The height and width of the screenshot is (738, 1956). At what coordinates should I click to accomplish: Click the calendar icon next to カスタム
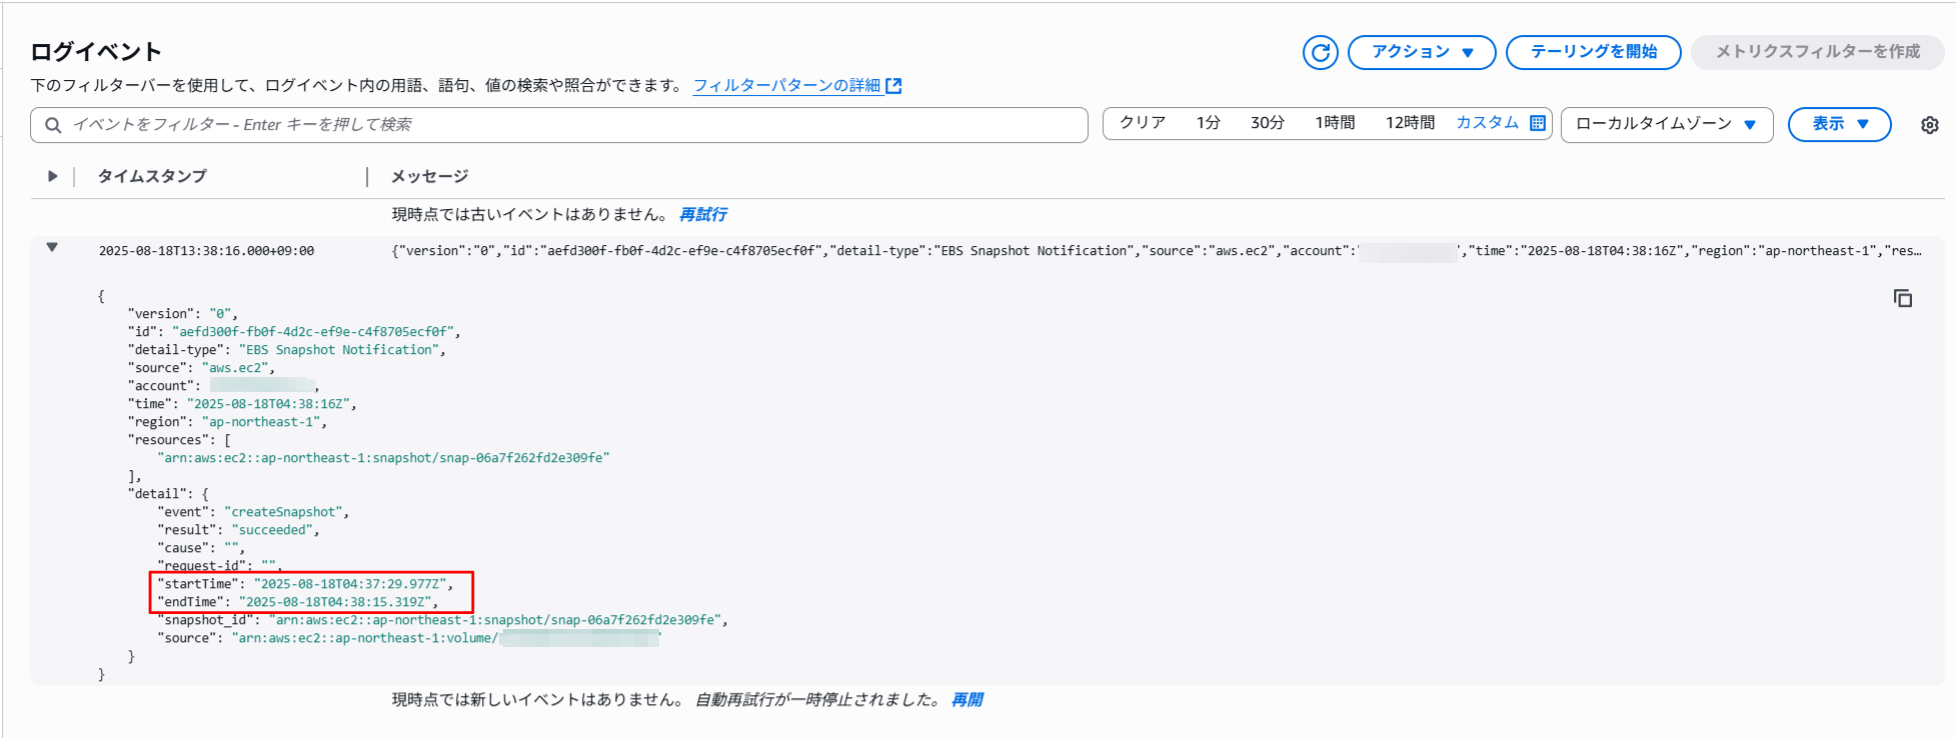coord(1538,123)
